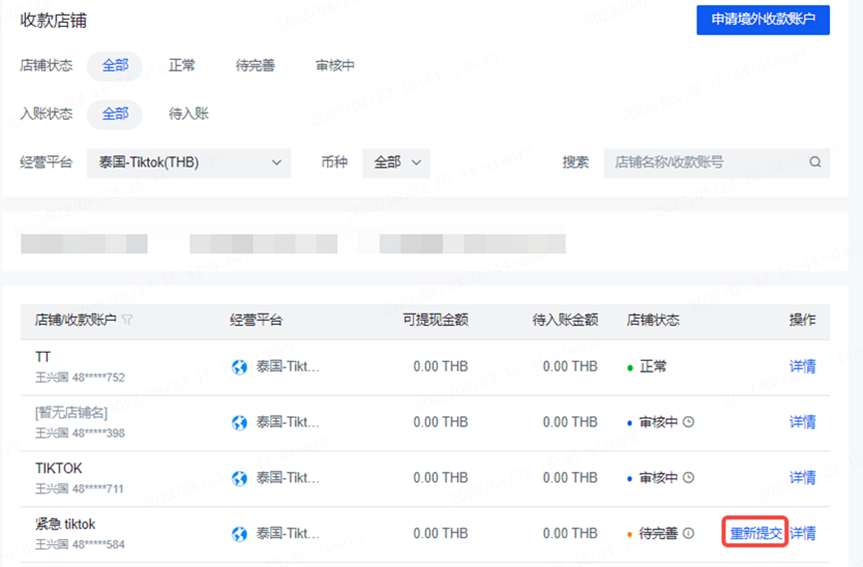Viewport: 863px width, 567px height.
Task: Select 全部 under 入账状态
Action: click(115, 114)
